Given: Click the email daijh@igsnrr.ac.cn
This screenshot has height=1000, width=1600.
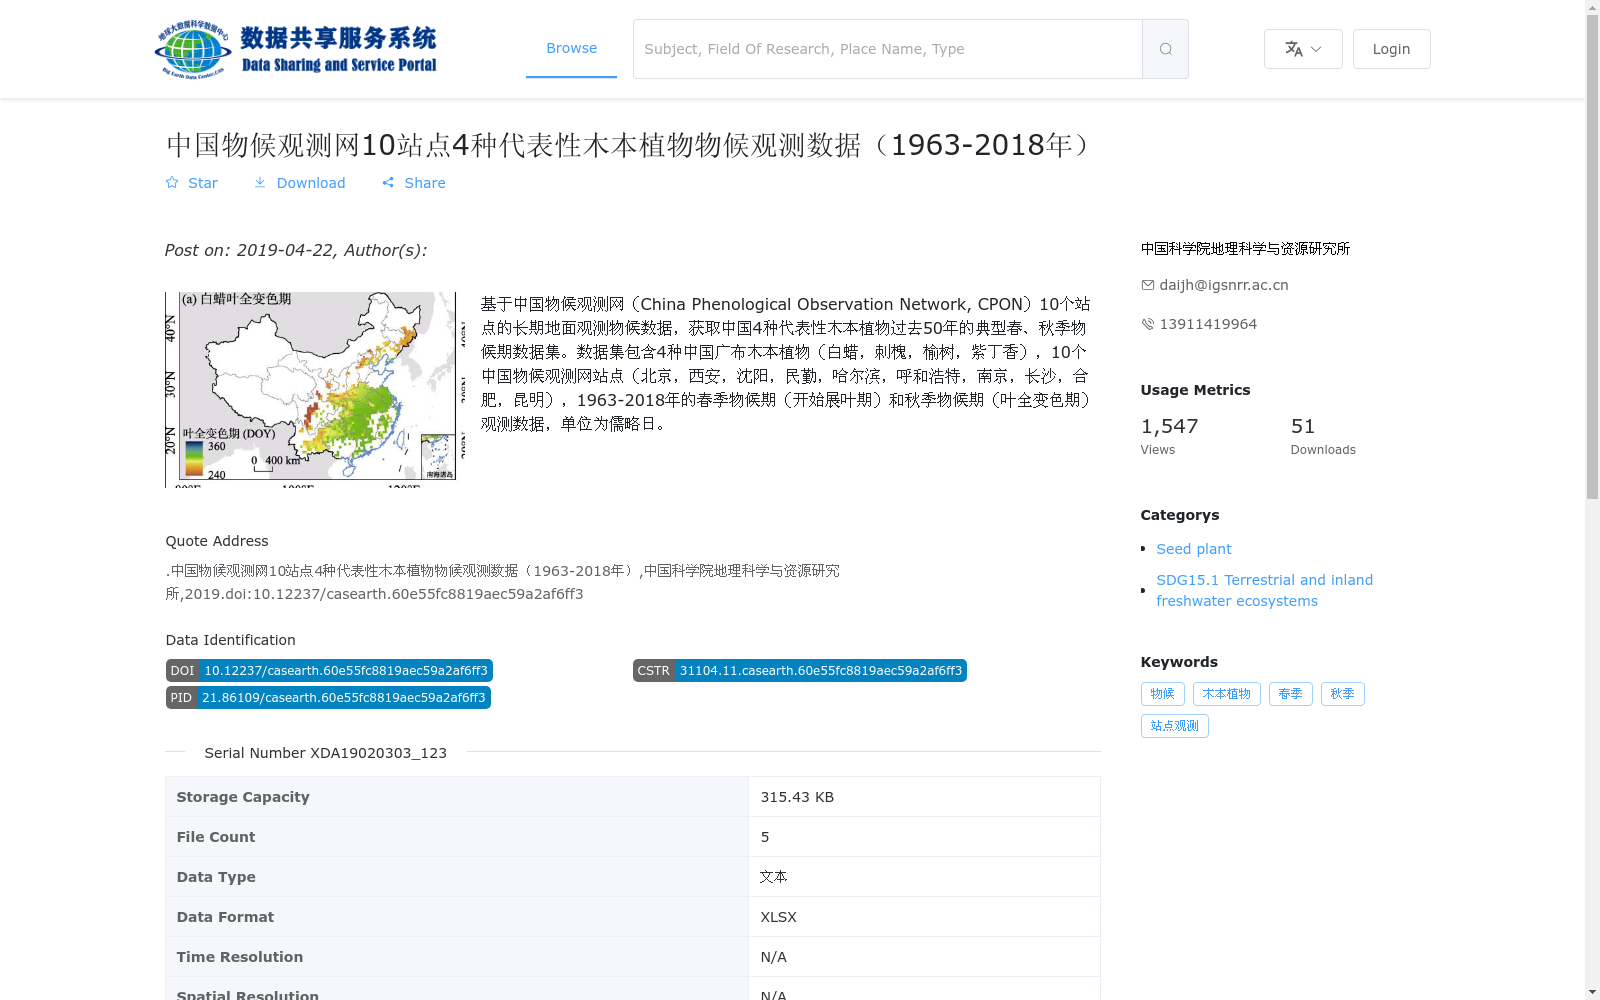Looking at the screenshot, I should click(x=1224, y=285).
